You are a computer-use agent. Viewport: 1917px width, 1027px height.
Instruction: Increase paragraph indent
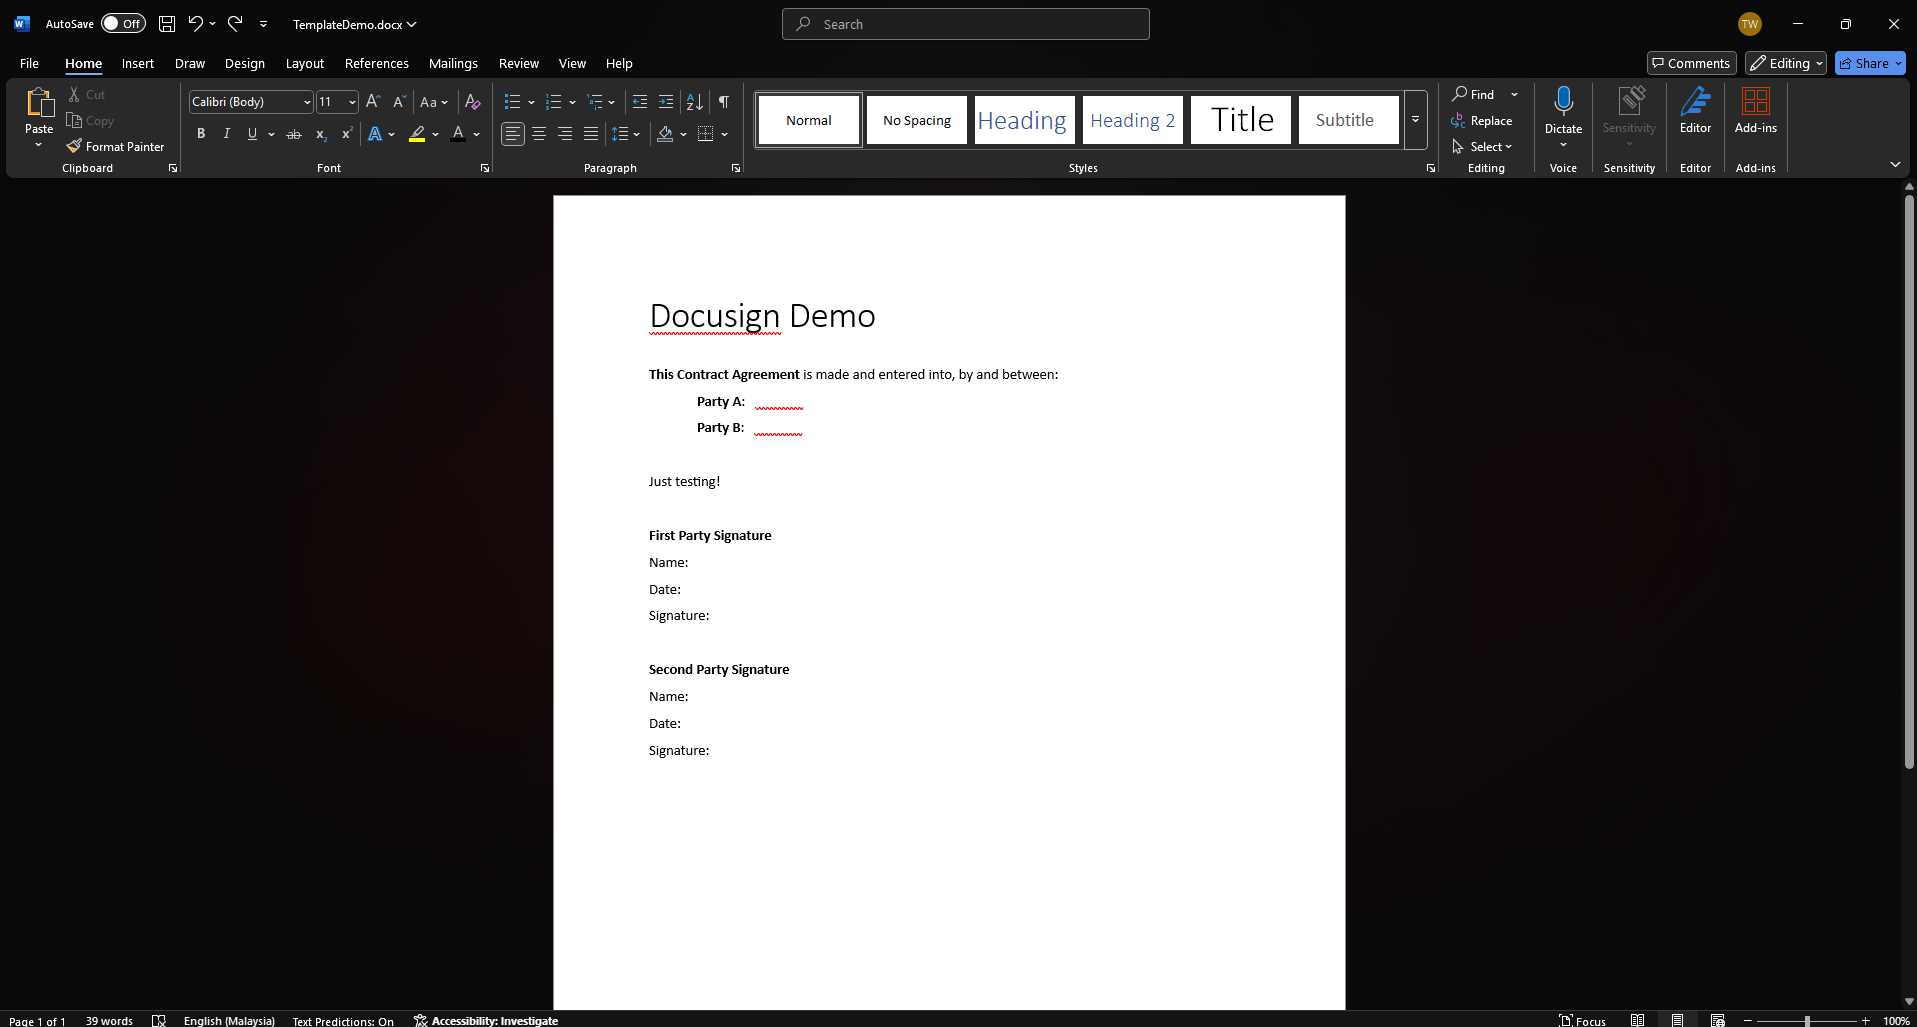(x=666, y=101)
